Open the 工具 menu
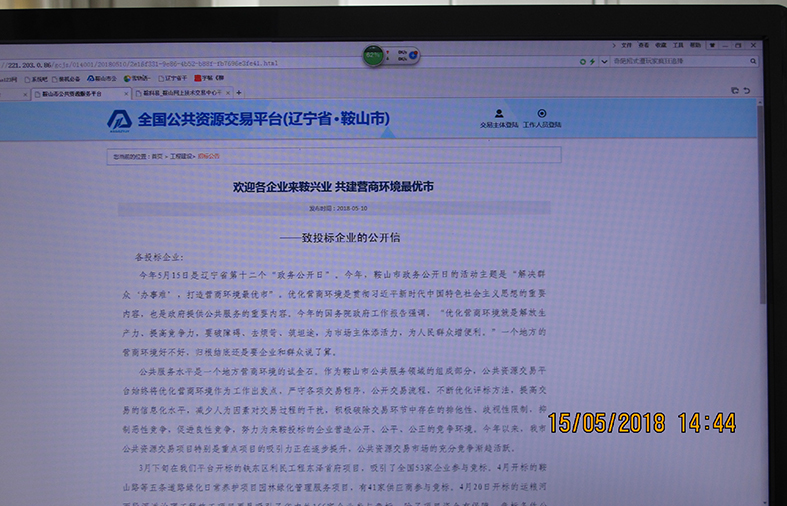The image size is (787, 506). (x=678, y=45)
